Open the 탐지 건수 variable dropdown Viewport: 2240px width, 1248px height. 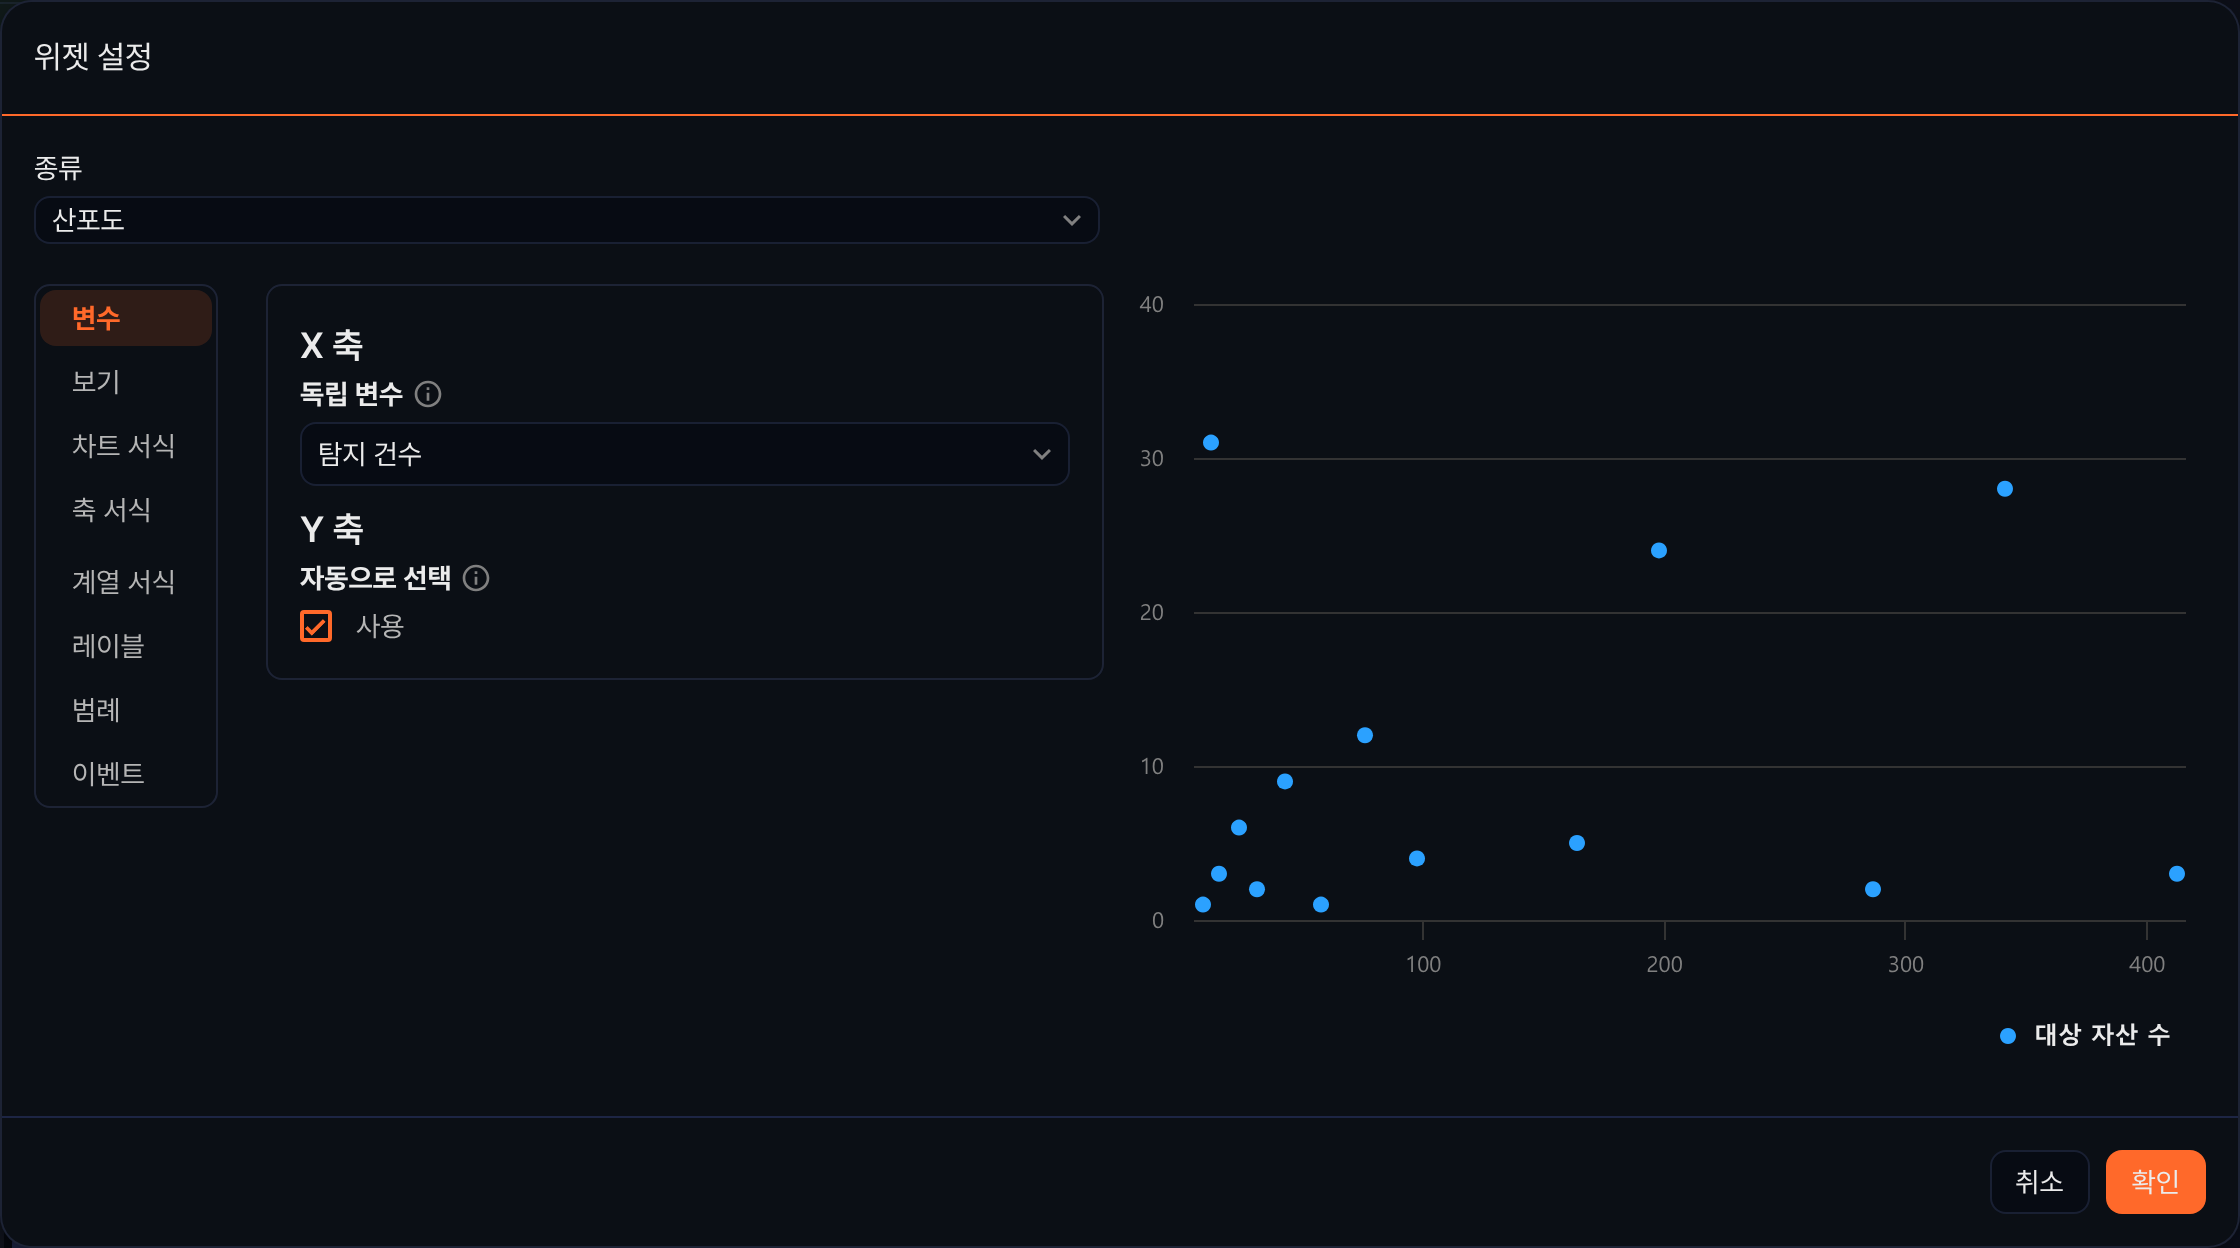[x=685, y=454]
